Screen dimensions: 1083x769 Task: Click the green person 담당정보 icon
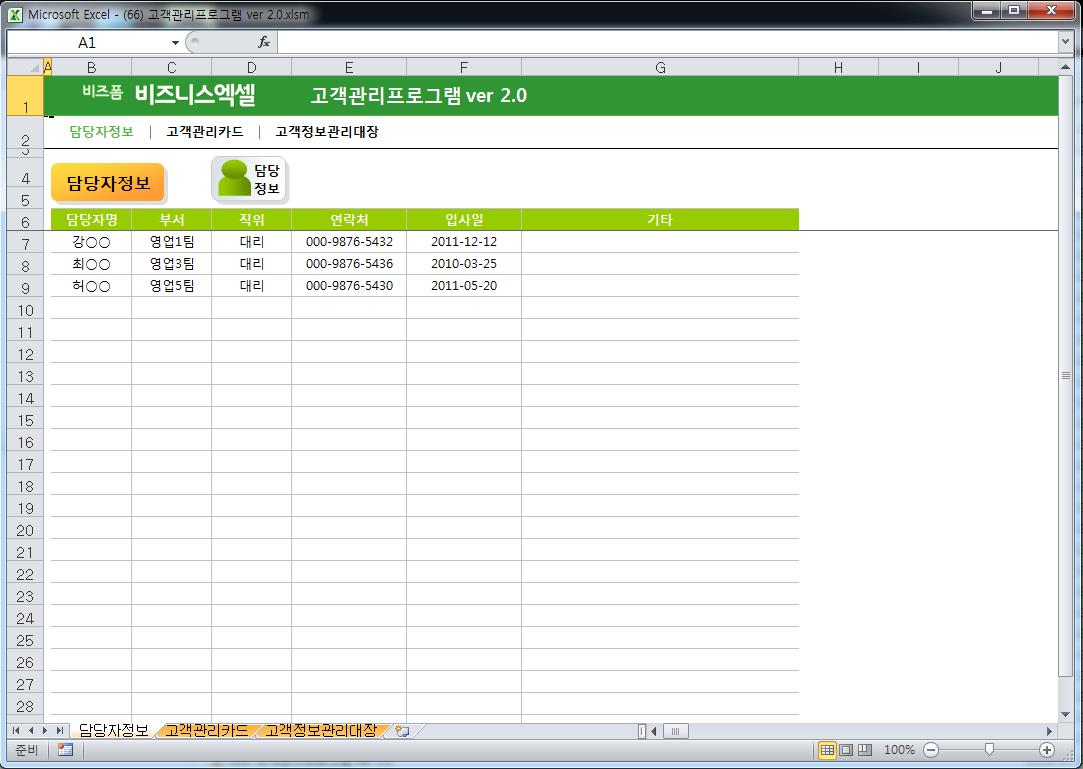click(250, 180)
